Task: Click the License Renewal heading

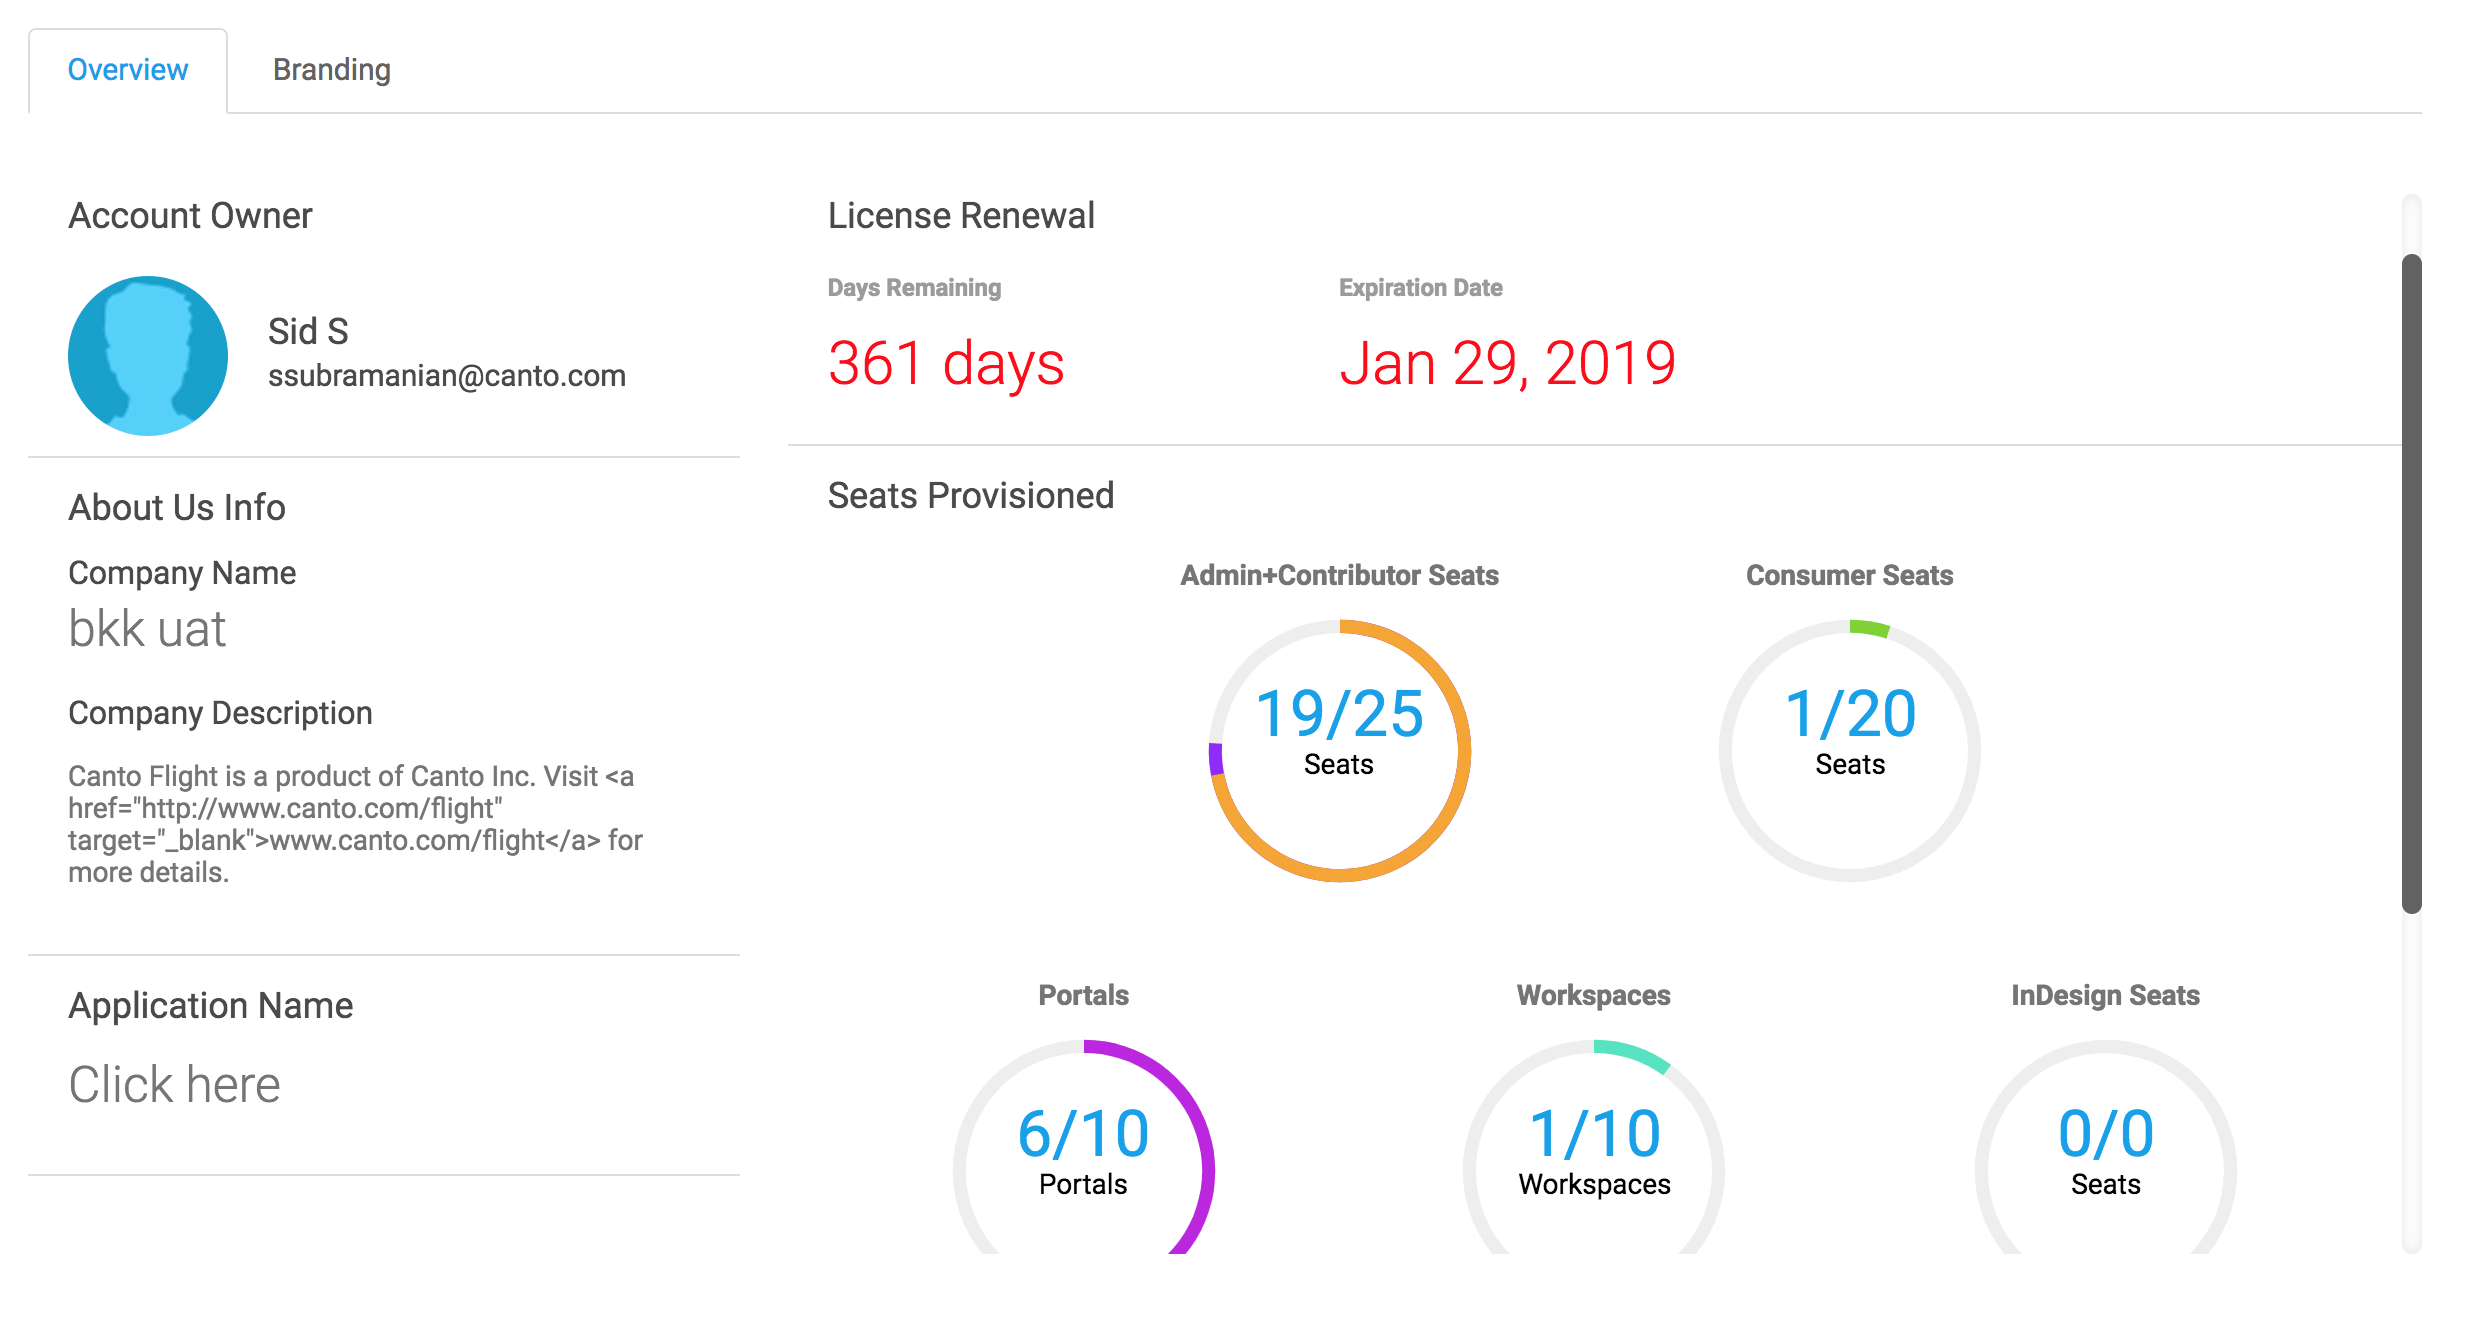Action: point(961,216)
